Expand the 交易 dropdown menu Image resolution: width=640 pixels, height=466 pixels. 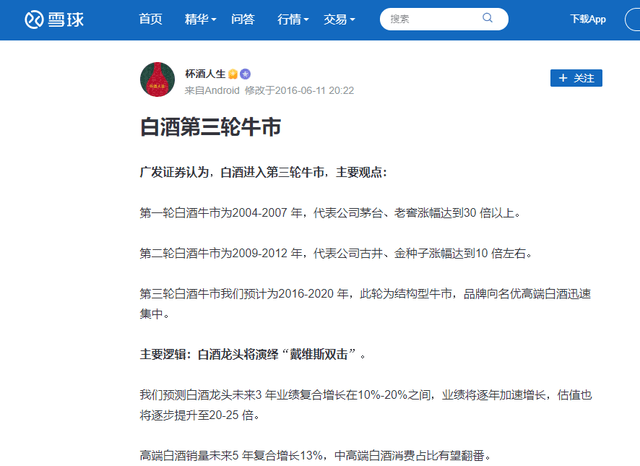tap(340, 19)
